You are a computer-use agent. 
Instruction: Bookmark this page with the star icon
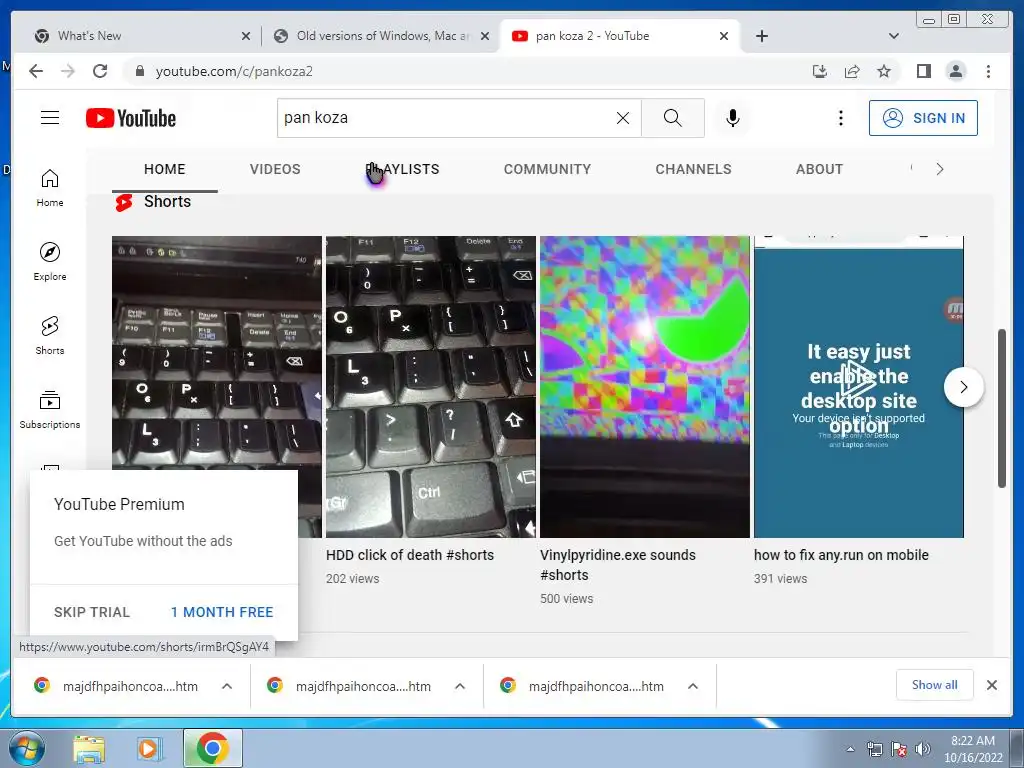[884, 71]
